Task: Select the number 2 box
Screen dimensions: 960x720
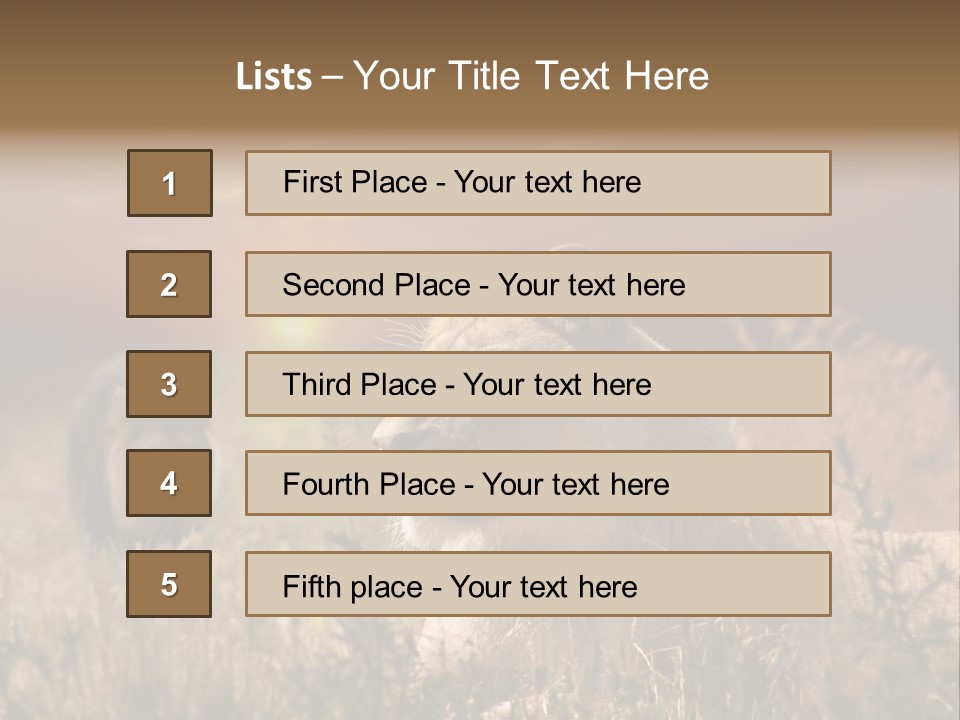Action: (169, 284)
